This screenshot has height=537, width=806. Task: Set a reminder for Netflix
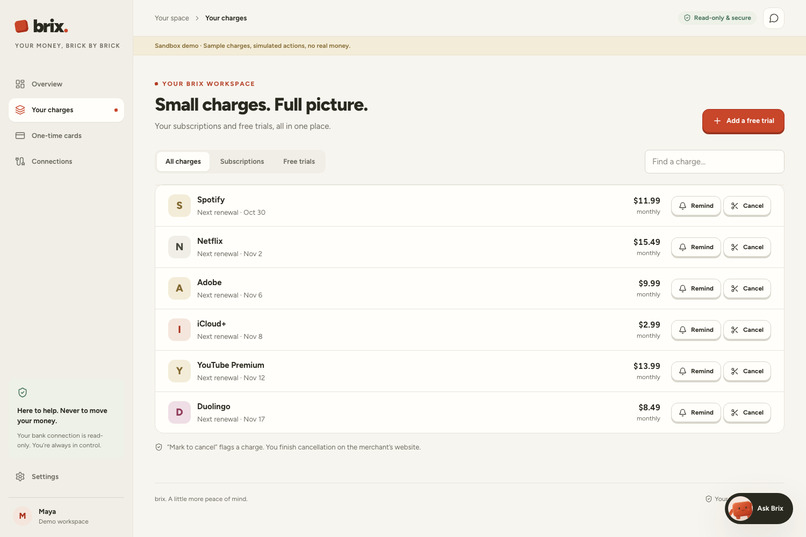click(x=696, y=247)
